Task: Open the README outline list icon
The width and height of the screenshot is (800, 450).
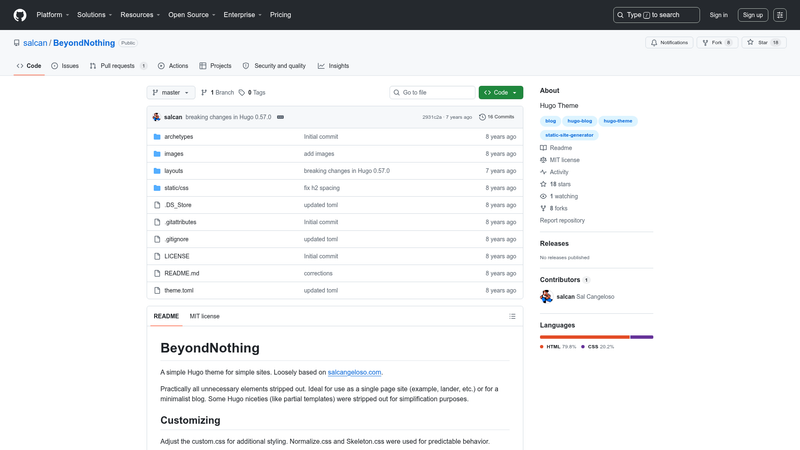Action: coord(512,316)
